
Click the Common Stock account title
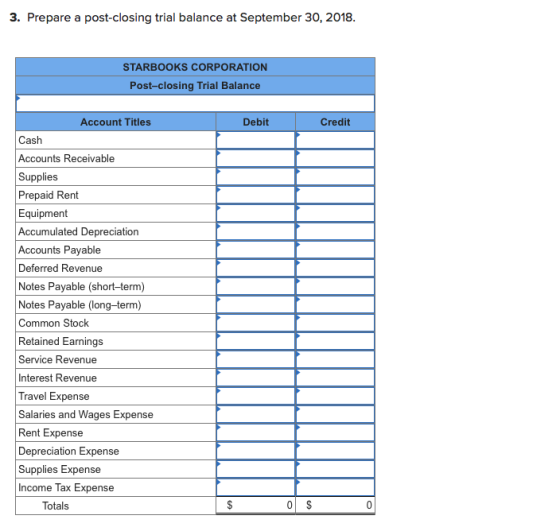click(x=54, y=323)
